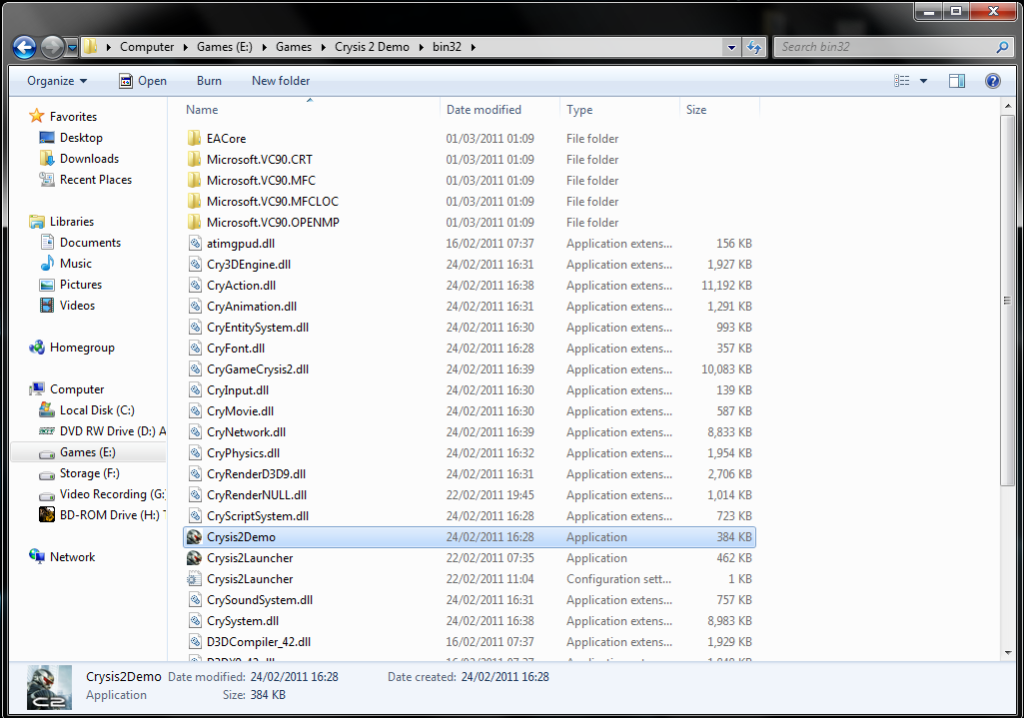Toggle the preview pane
The image size is (1024, 718).
click(957, 80)
